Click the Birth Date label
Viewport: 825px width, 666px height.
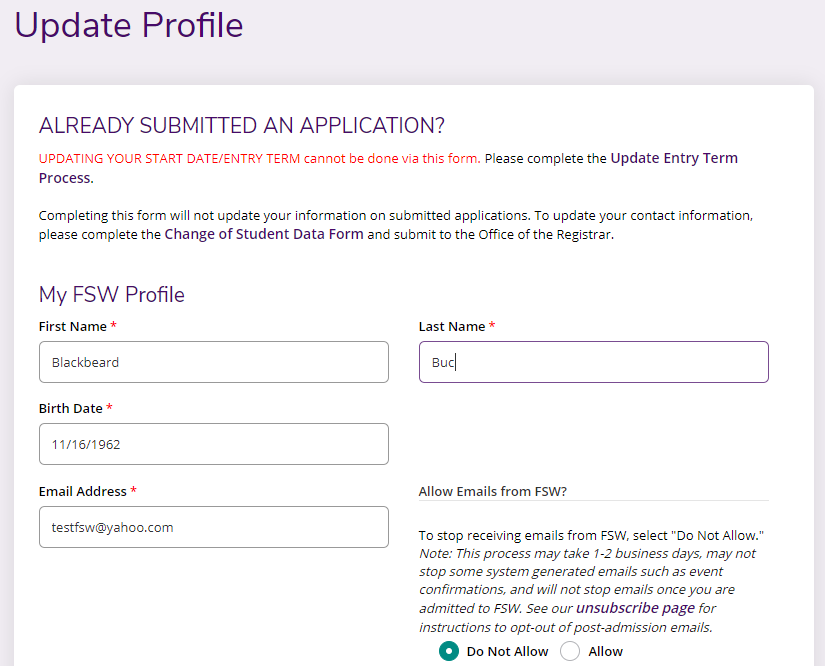coord(71,409)
